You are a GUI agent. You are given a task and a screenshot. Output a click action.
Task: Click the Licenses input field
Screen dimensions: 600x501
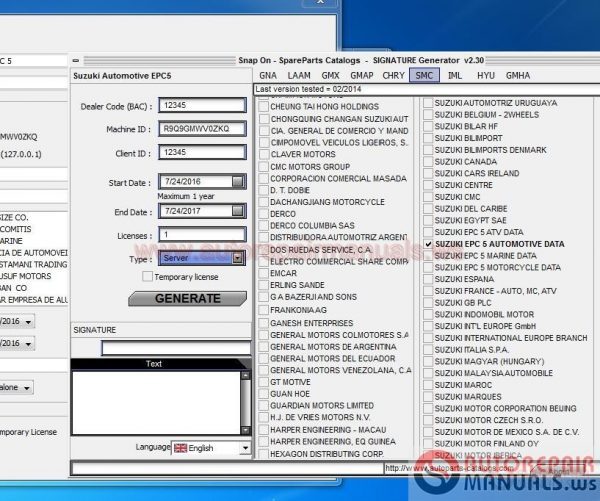(x=202, y=234)
